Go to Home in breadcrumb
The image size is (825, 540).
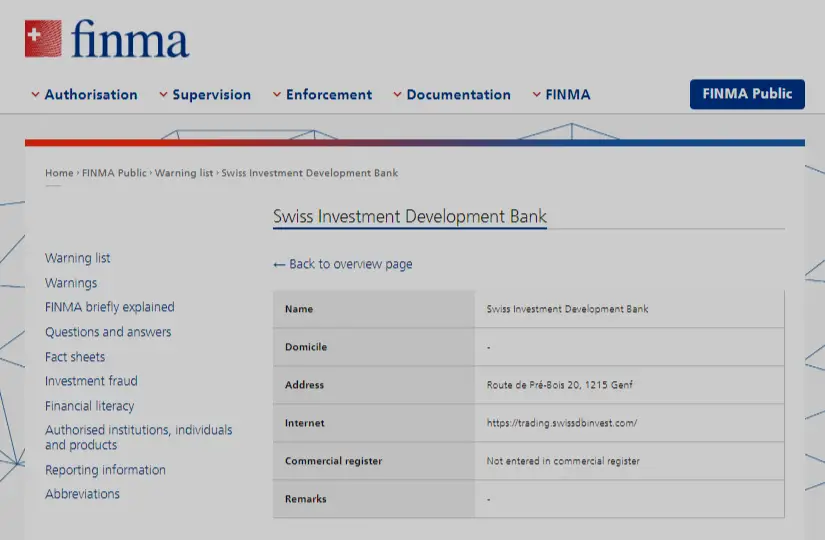(x=59, y=173)
